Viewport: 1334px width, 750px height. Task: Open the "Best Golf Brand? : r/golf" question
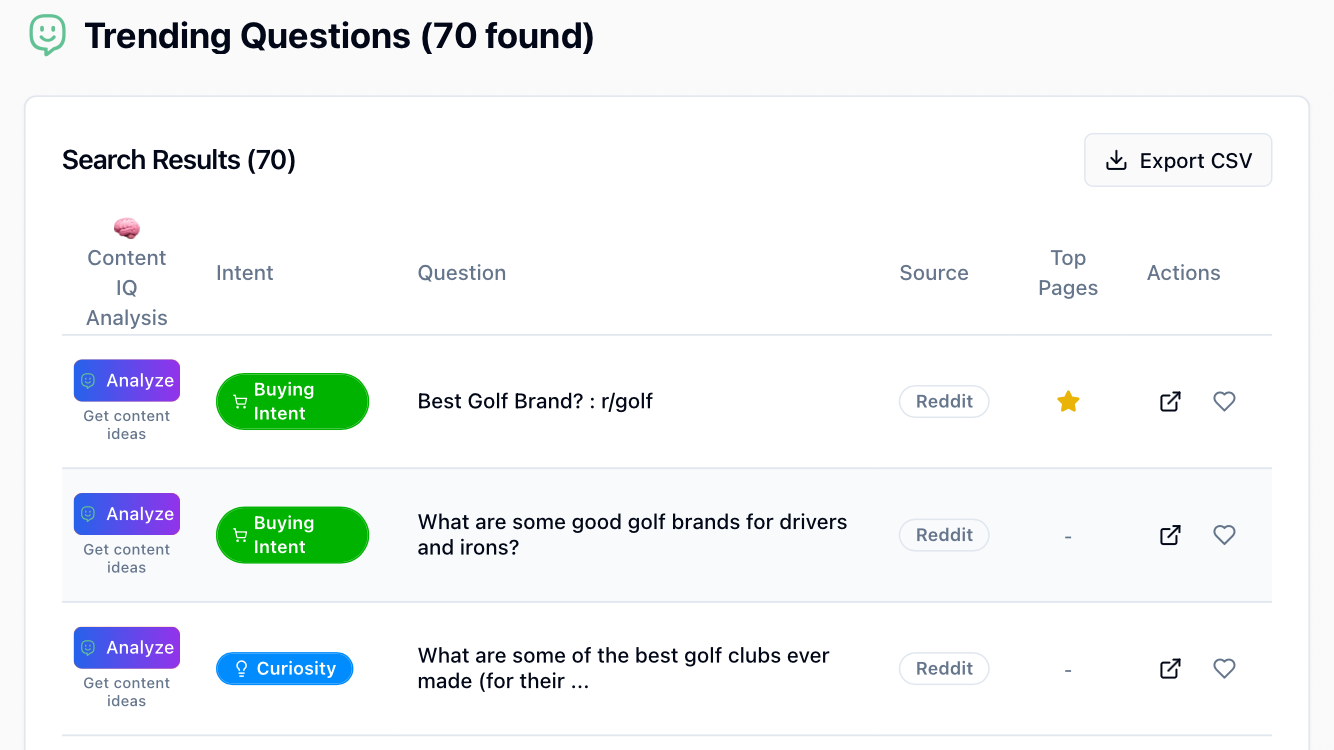tap(535, 401)
